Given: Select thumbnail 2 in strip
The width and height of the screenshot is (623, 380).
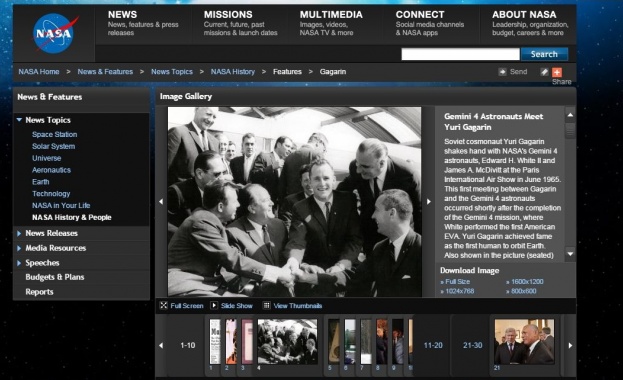Looking at the screenshot, I should coord(230,342).
